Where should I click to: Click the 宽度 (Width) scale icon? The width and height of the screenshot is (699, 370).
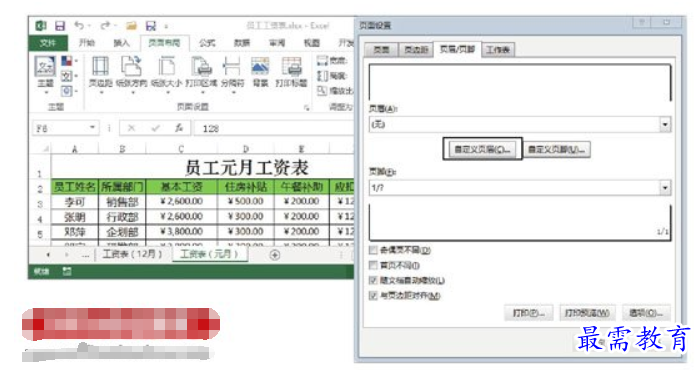point(322,61)
